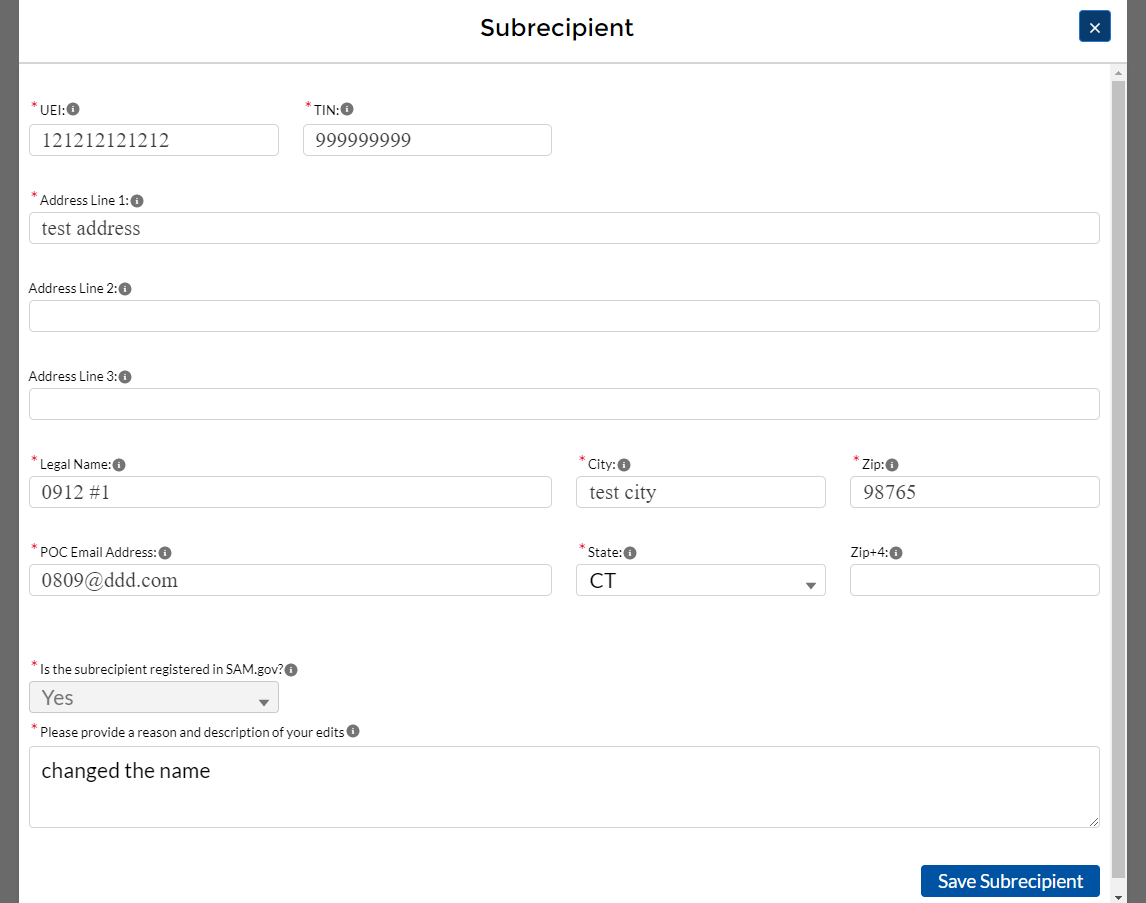
Task: Click the info icon beside TIN label
Action: 347,109
